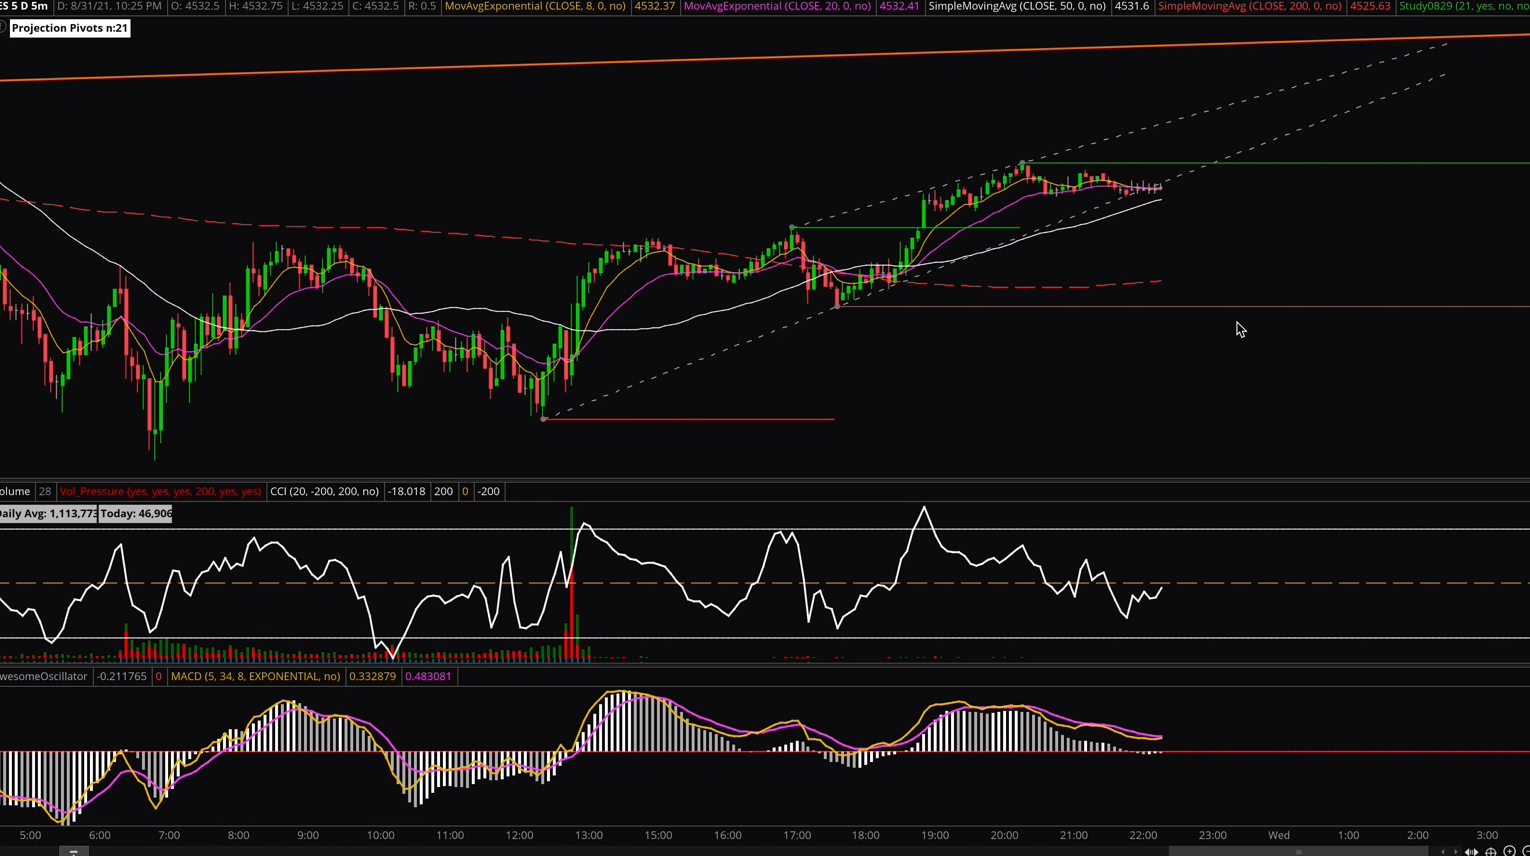Click the chart expansion arrows icon

pyautogui.click(x=1472, y=851)
